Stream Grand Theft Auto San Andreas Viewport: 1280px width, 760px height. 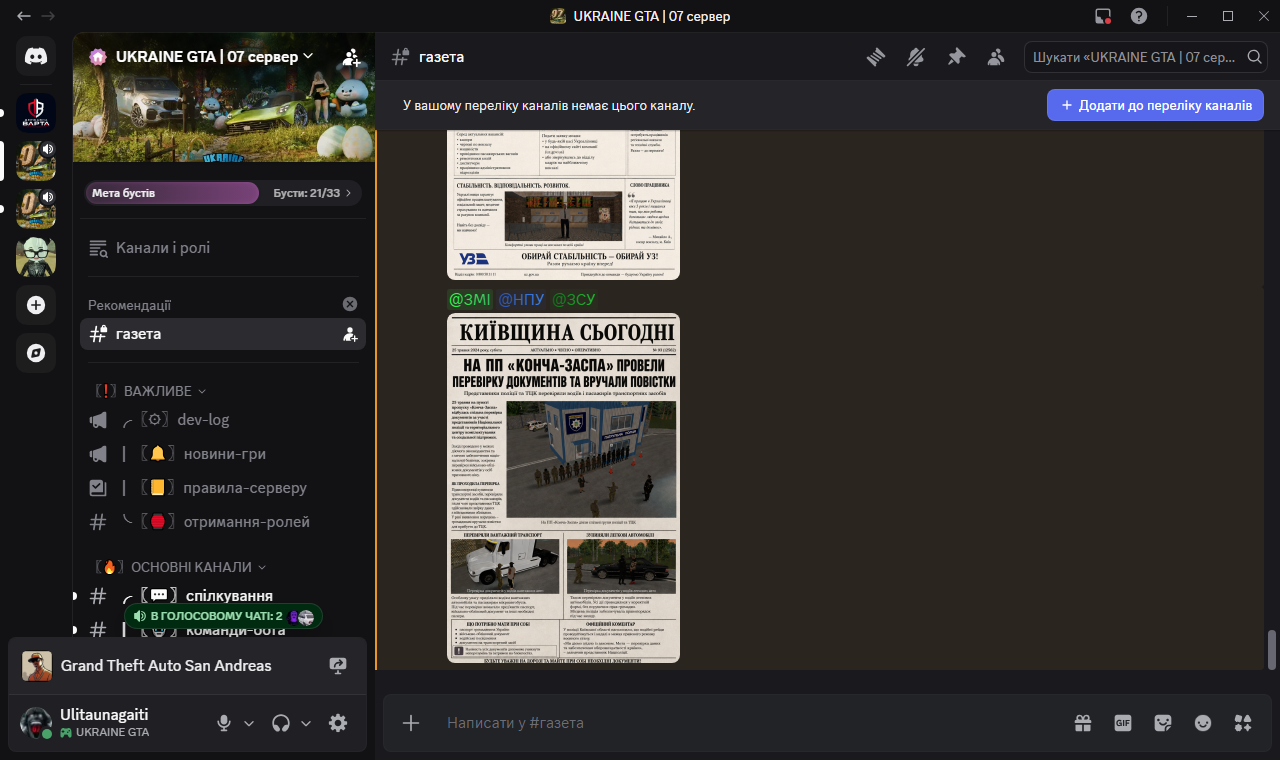point(338,665)
